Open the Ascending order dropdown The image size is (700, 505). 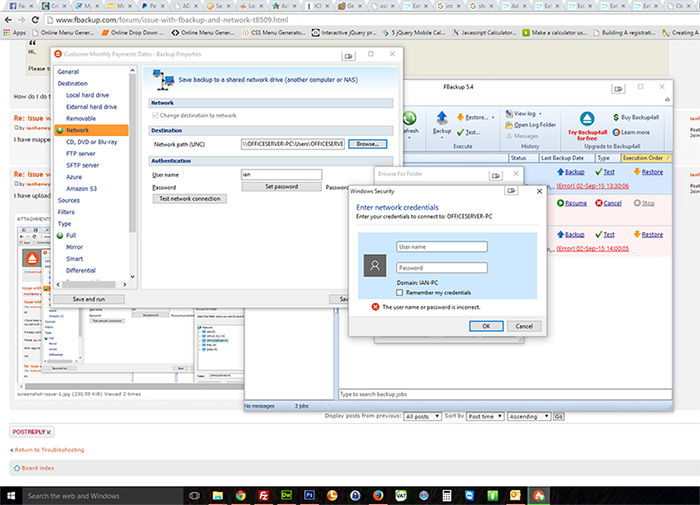pos(529,416)
